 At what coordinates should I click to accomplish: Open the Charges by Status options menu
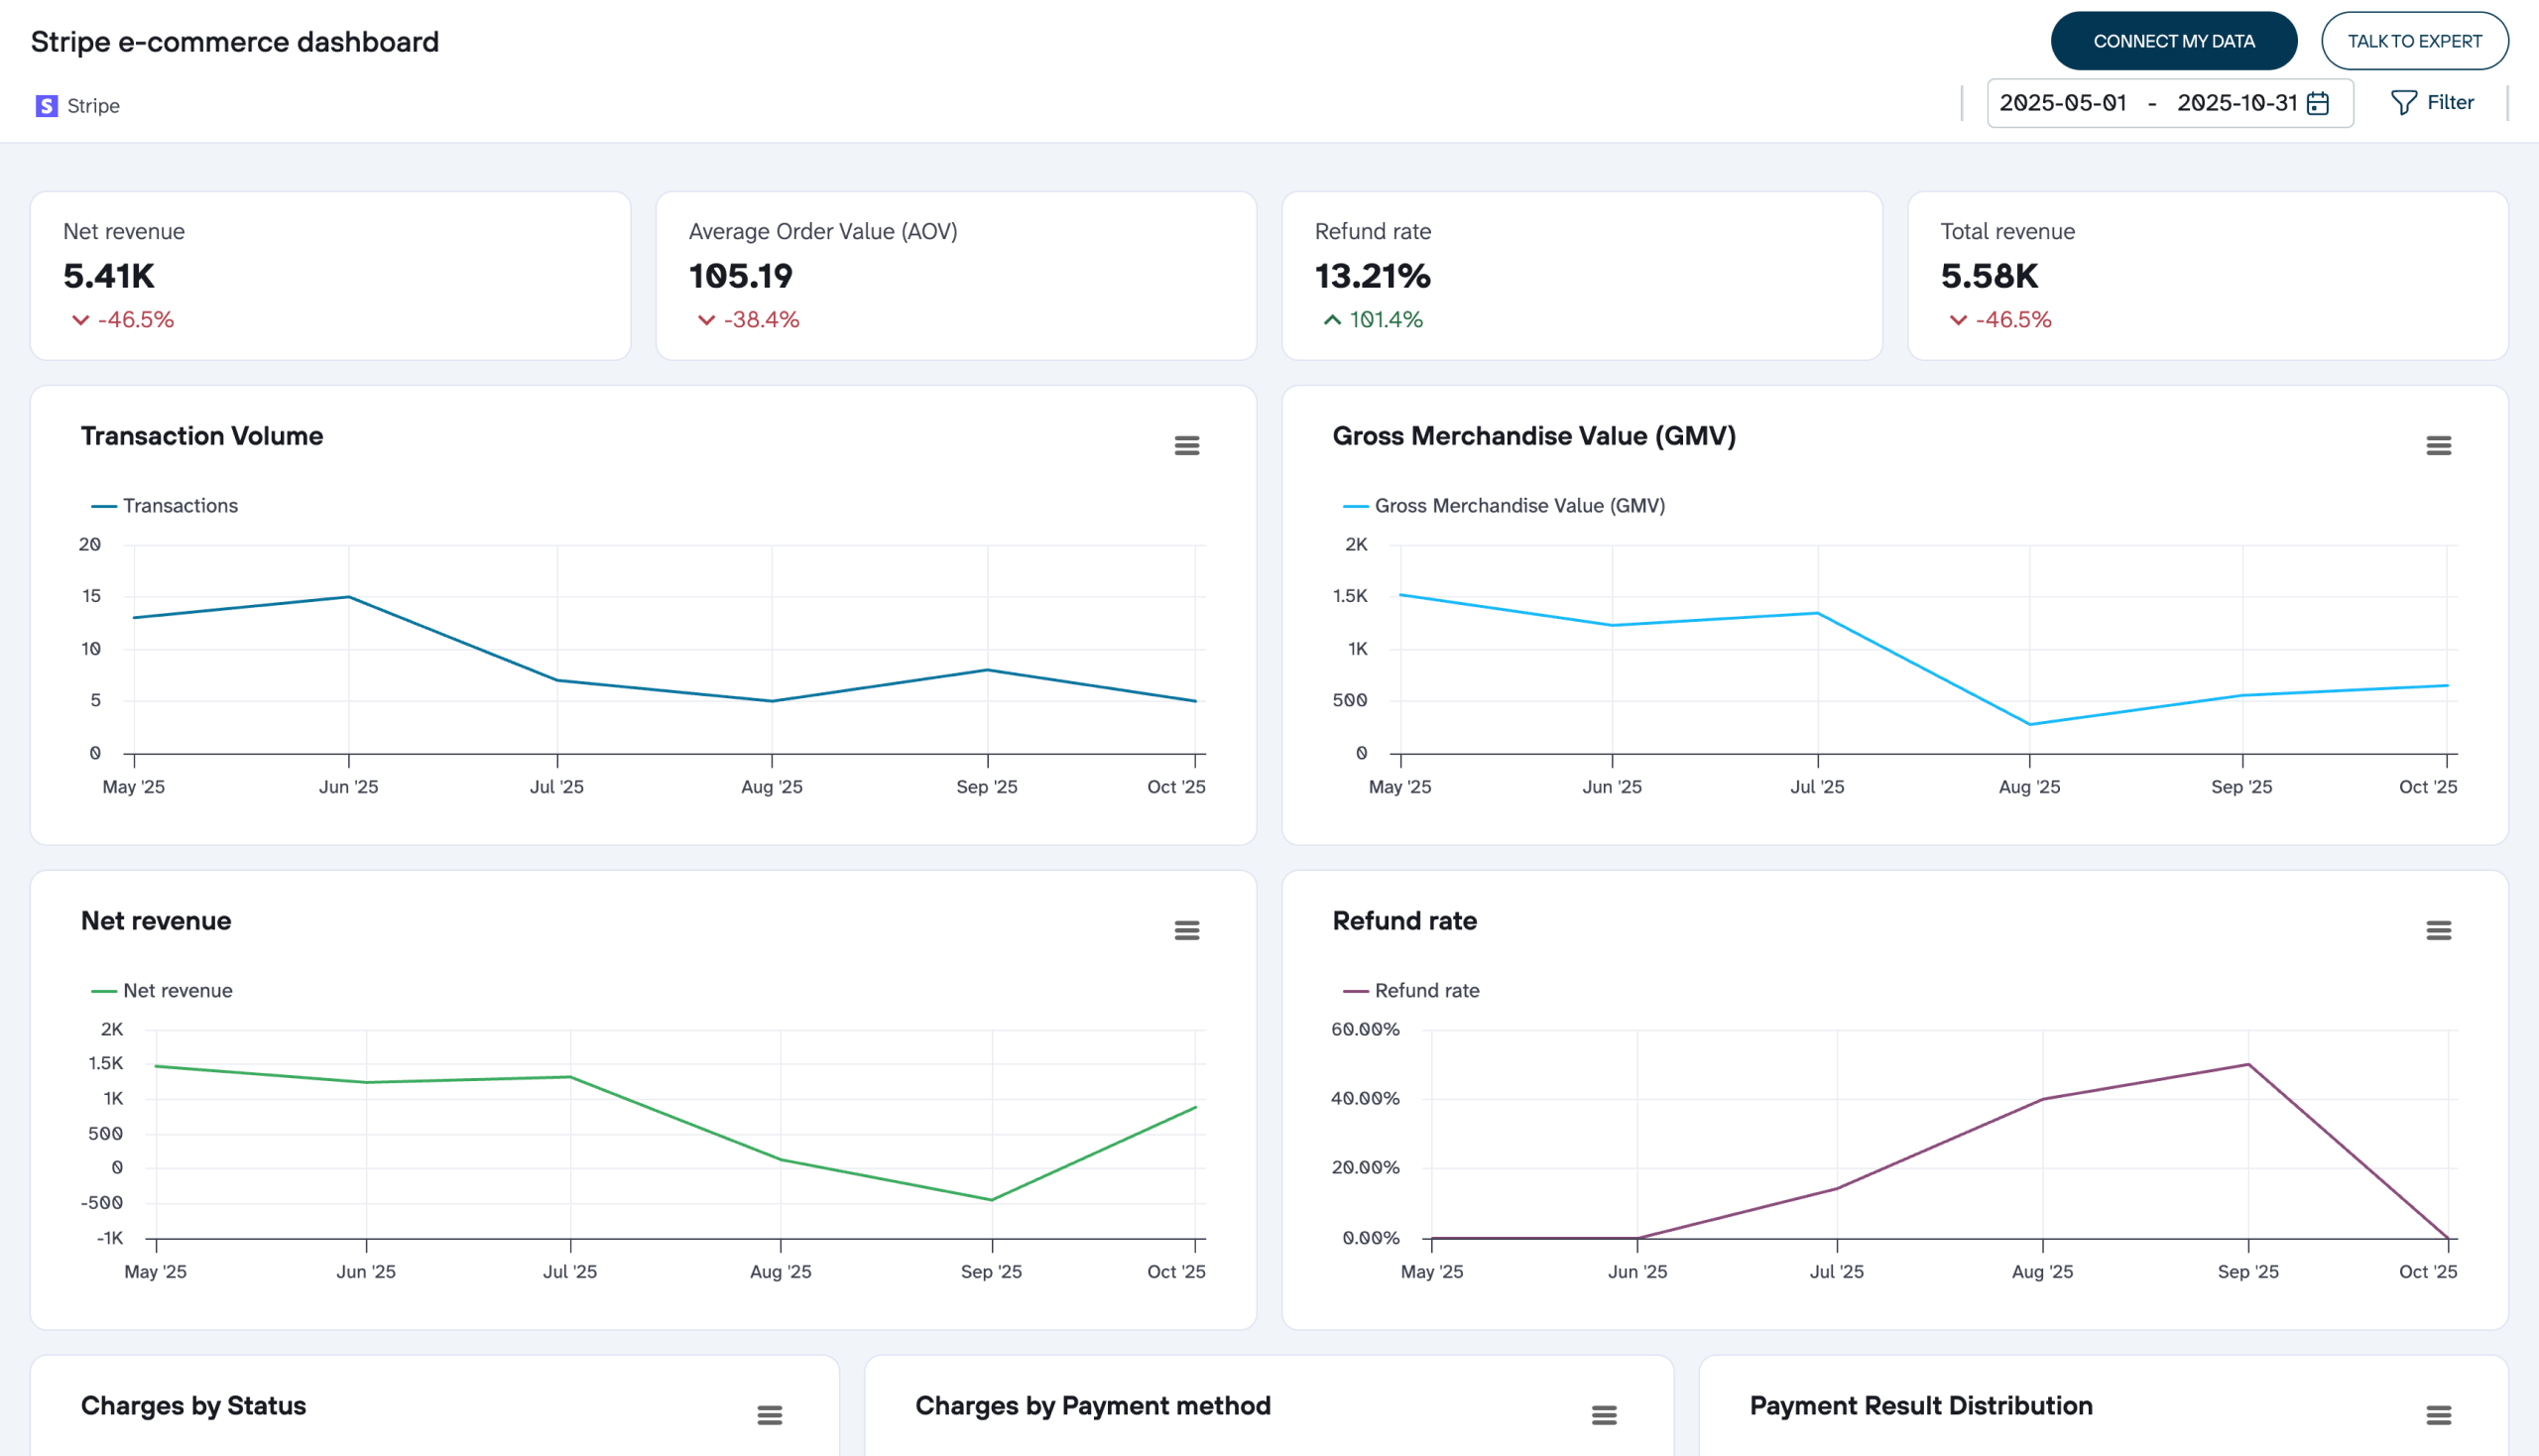click(x=770, y=1415)
